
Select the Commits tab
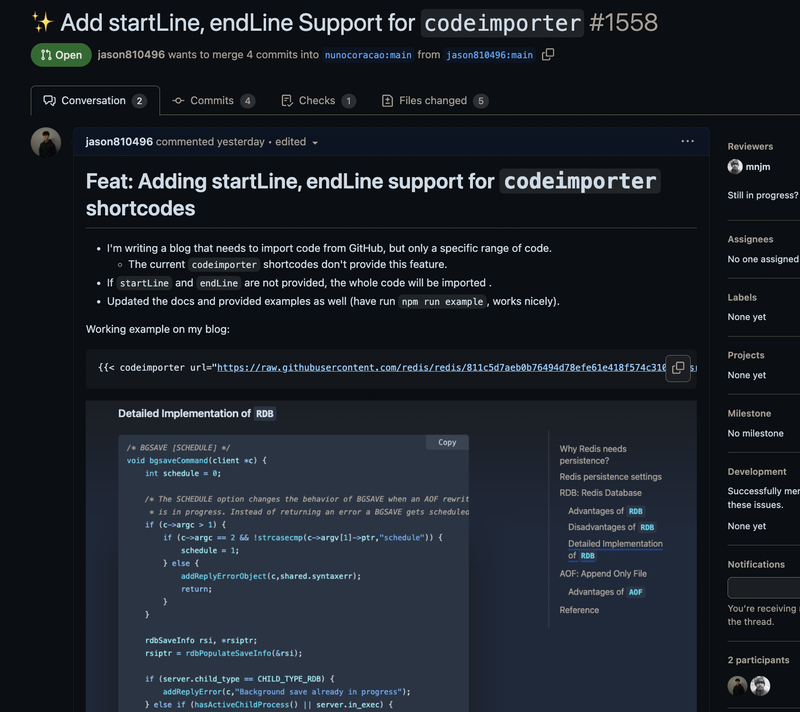pos(213,101)
